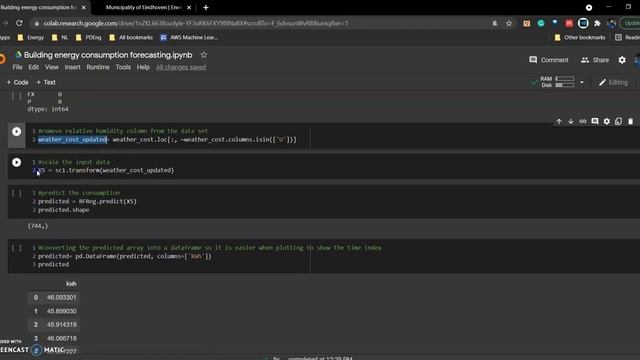Screen dimensions: 640x360
Task: Open cell editor settings gear
Action: coord(607,121)
